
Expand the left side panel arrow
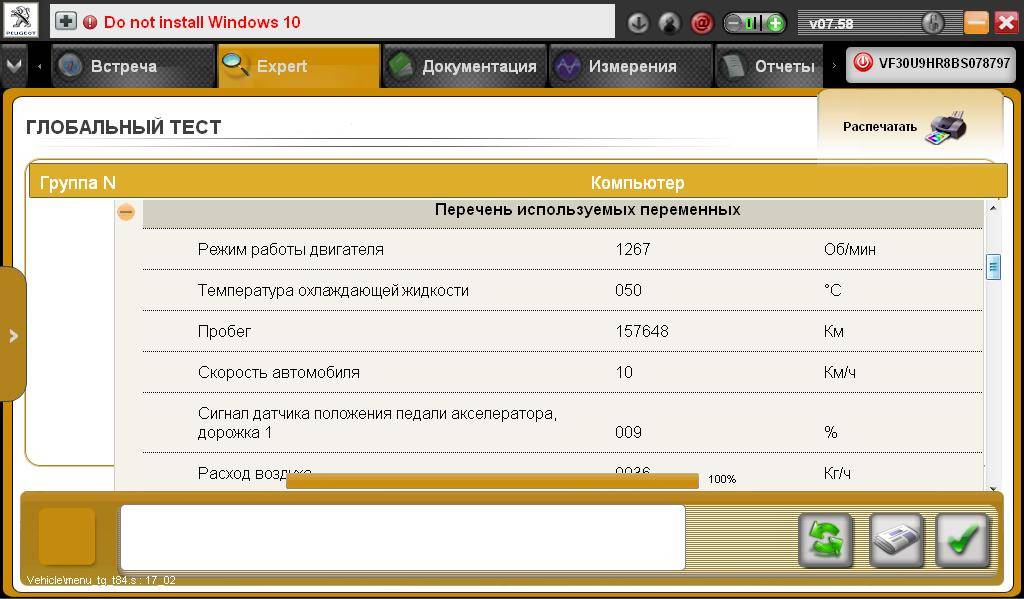point(12,336)
